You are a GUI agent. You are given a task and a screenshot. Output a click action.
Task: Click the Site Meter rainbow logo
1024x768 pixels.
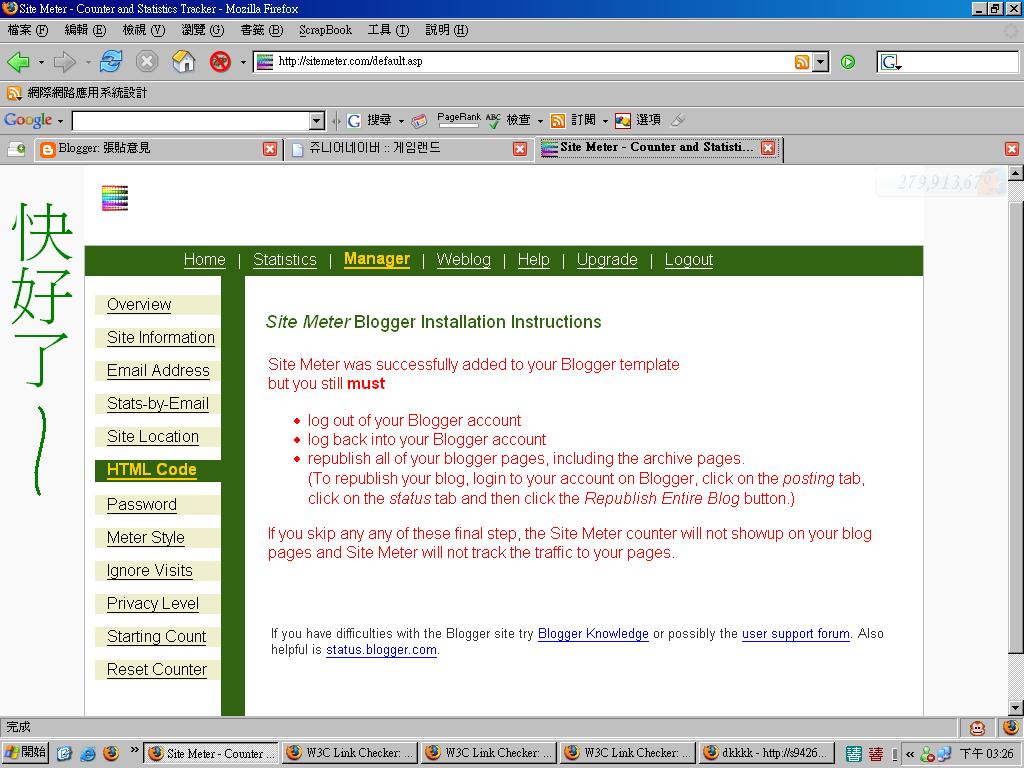115,199
